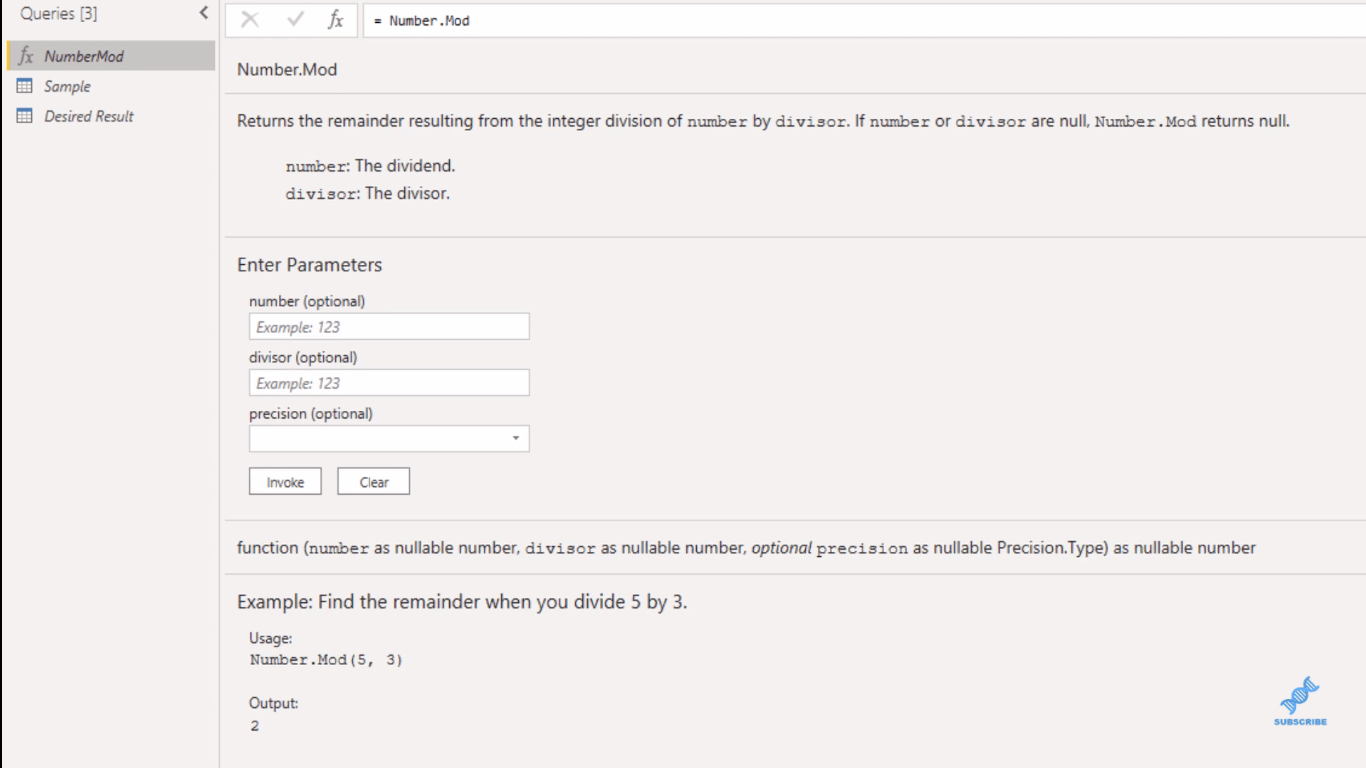Cancel the formula edit with the X icon
Viewport: 1366px width, 768px height.
point(250,20)
